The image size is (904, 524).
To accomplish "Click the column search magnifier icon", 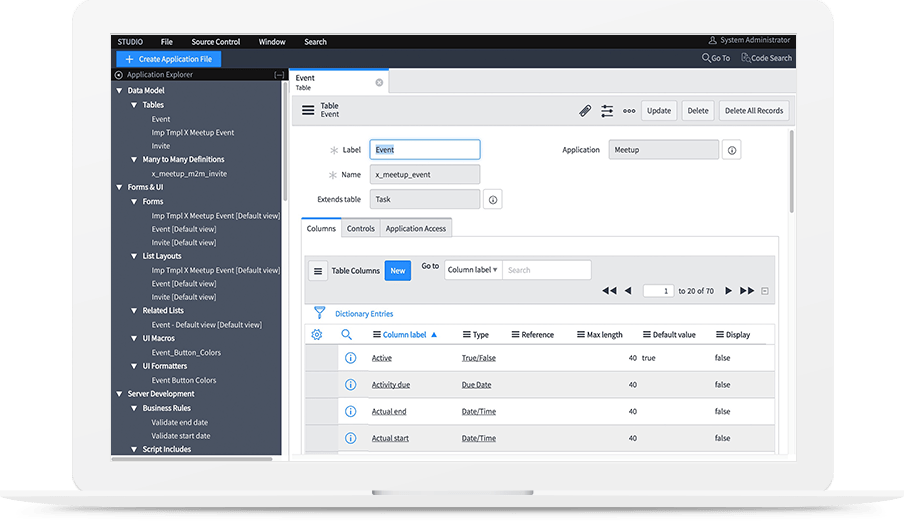I will click(347, 335).
